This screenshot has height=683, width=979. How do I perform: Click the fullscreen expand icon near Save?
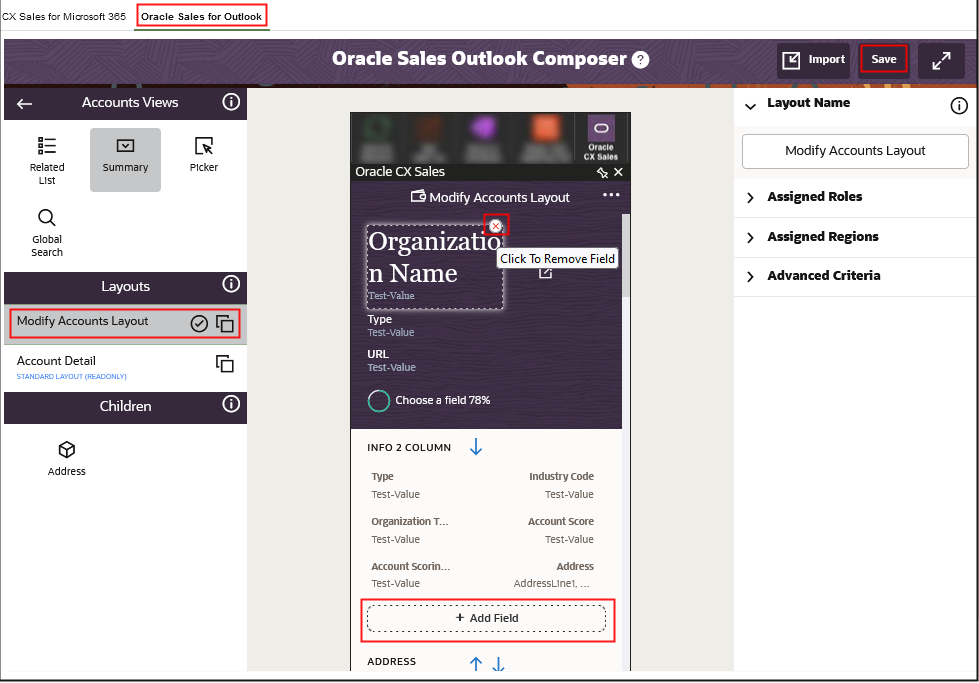(941, 60)
